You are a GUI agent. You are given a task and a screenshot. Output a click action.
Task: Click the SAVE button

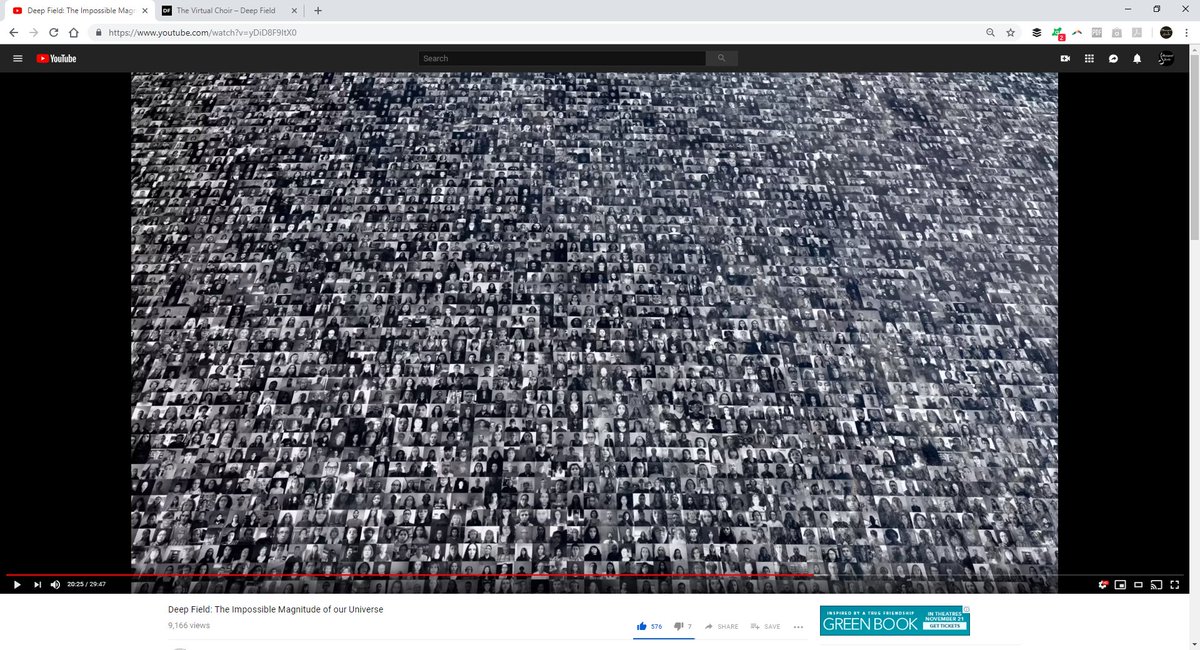click(765, 626)
